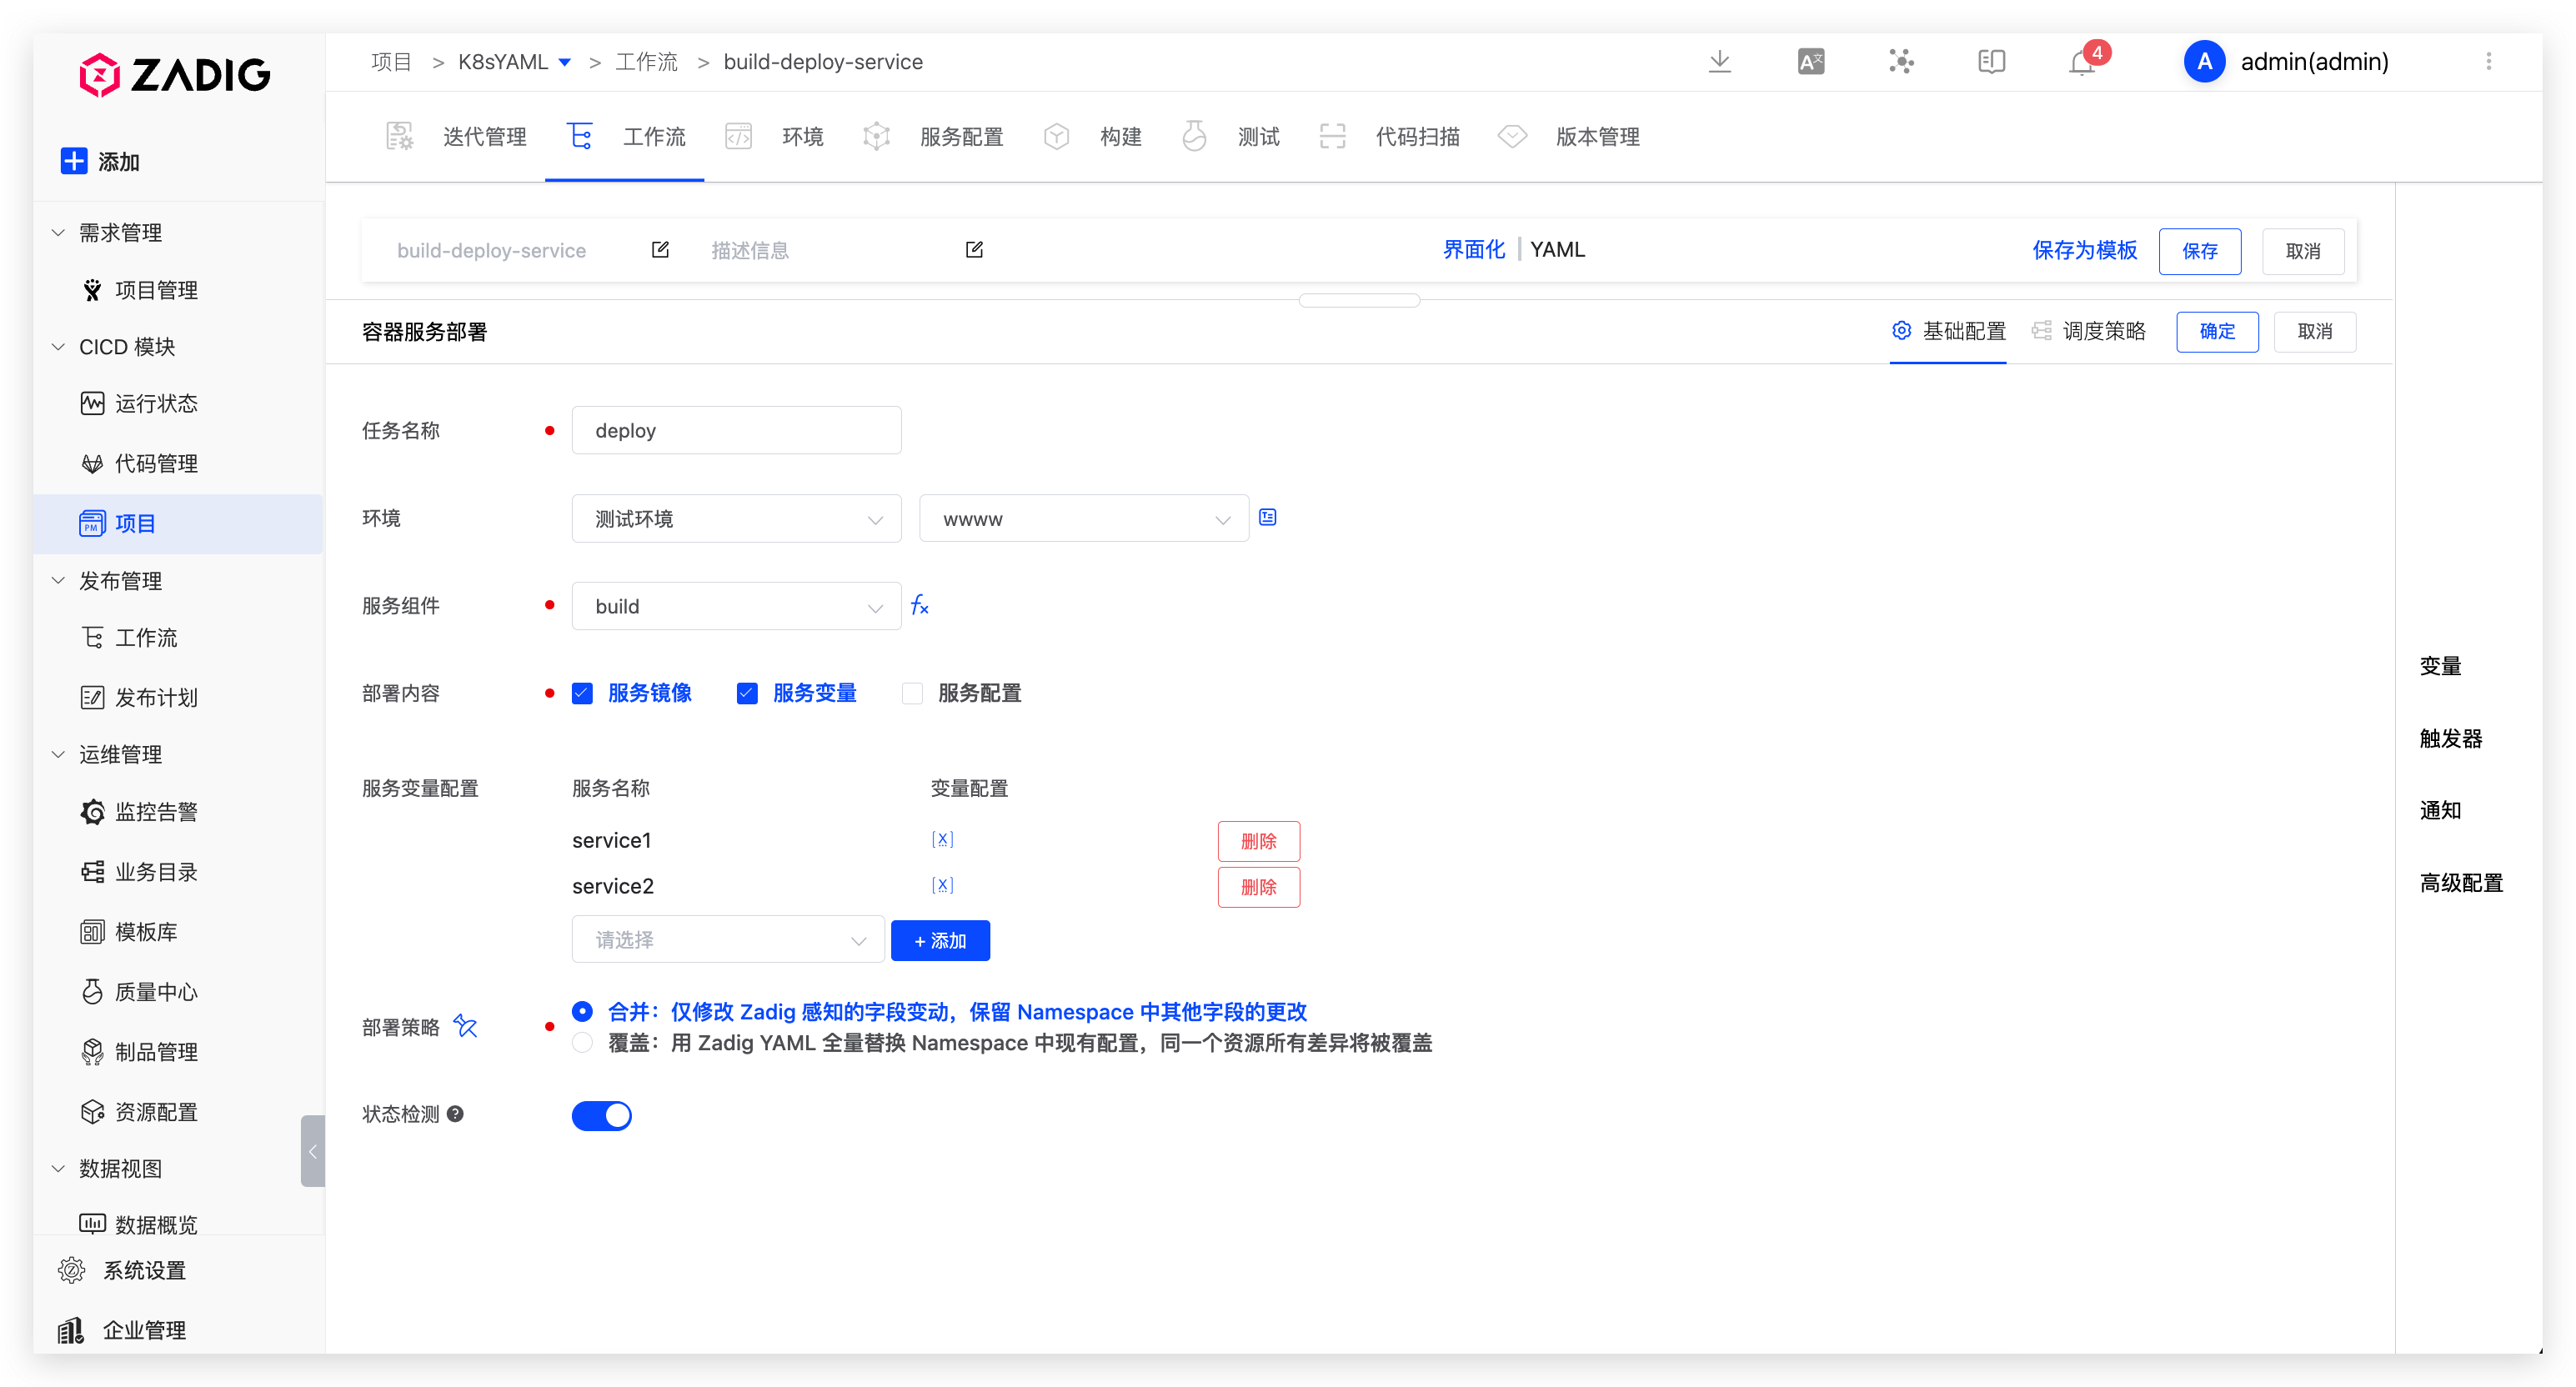The height and width of the screenshot is (1387, 2576).
Task: Click the status check help question icon
Action: pyautogui.click(x=455, y=1113)
